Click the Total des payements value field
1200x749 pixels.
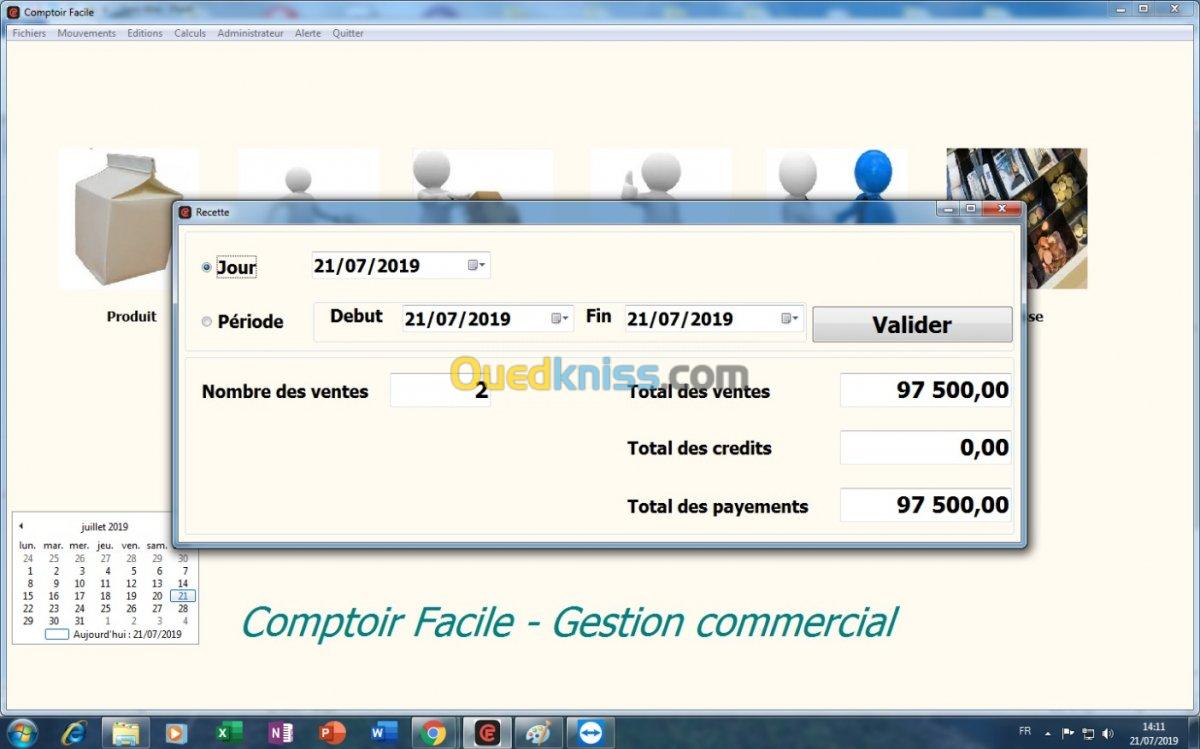(x=926, y=505)
